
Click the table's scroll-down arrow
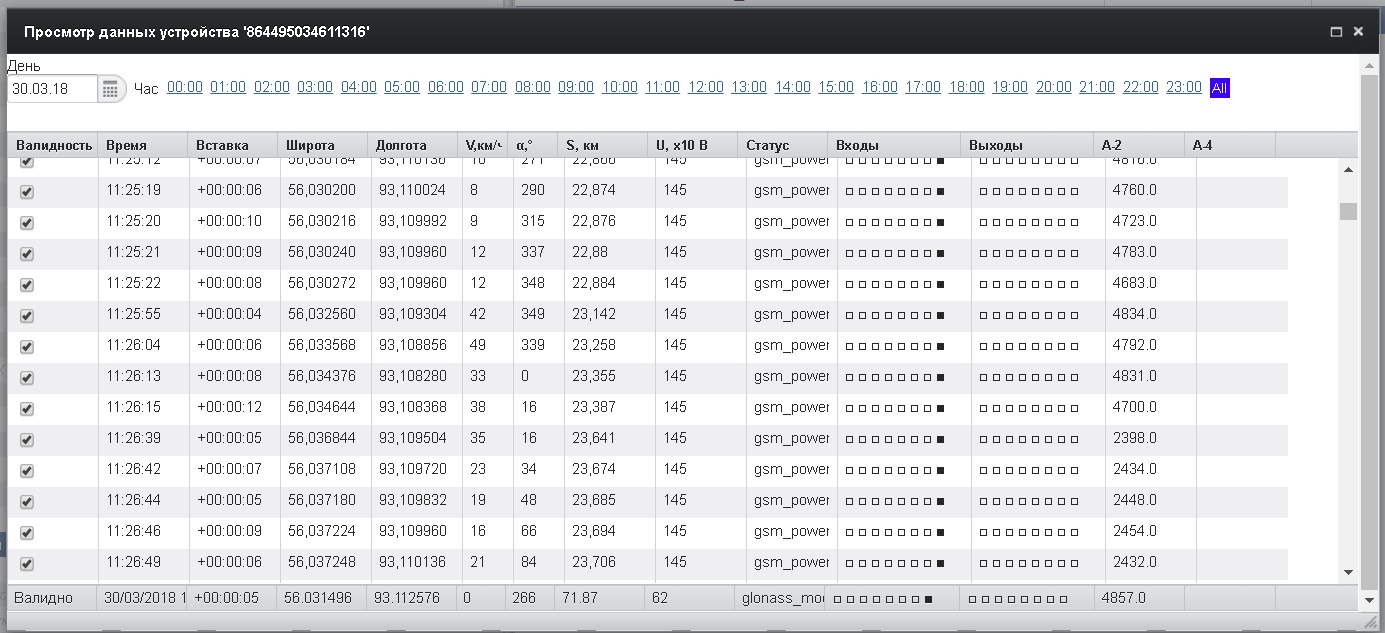coord(1348,572)
